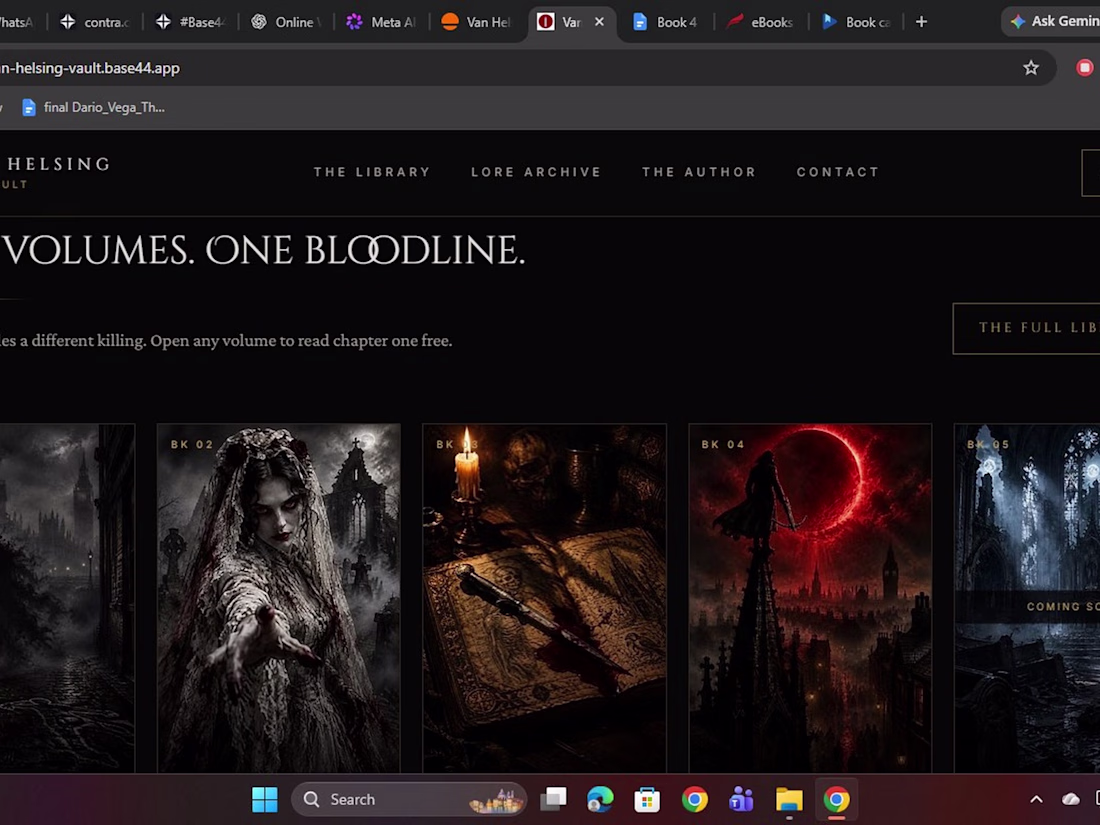Image resolution: width=1100 pixels, height=825 pixels.
Task: Open Task View on the taskbar
Action: tap(553, 799)
